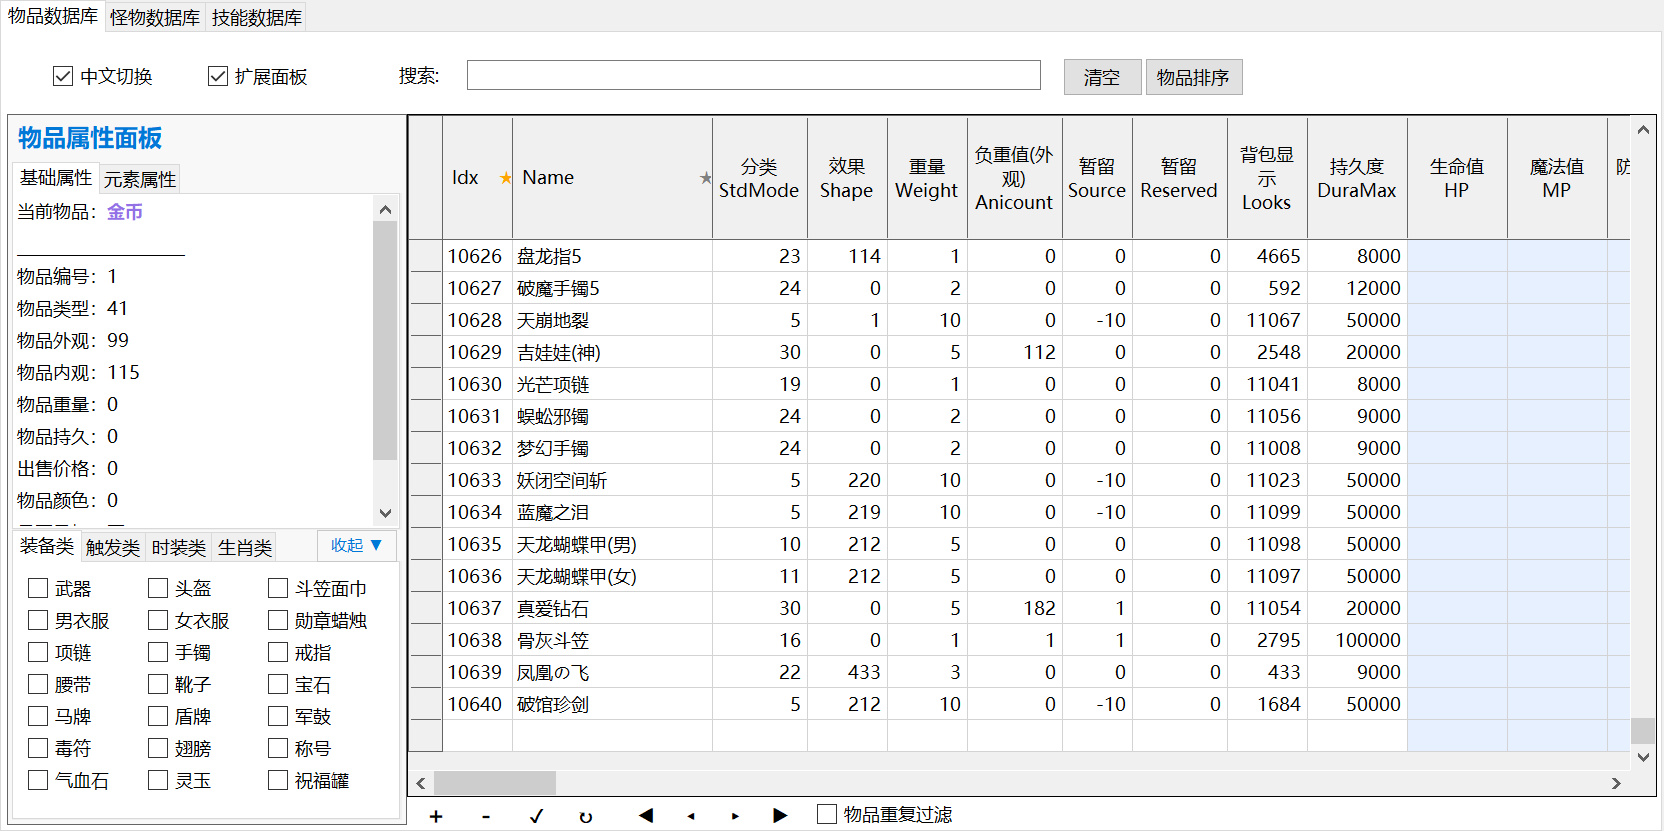Click the horizontal scrollbar thumb of table

tap(495, 783)
